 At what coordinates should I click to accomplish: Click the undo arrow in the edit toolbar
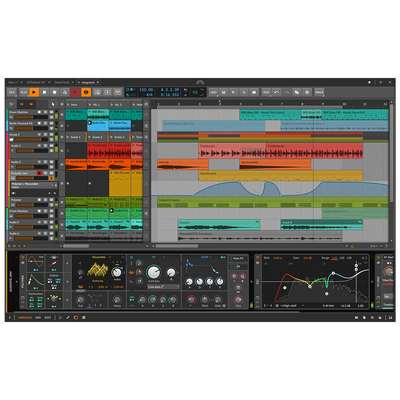[x=276, y=92]
